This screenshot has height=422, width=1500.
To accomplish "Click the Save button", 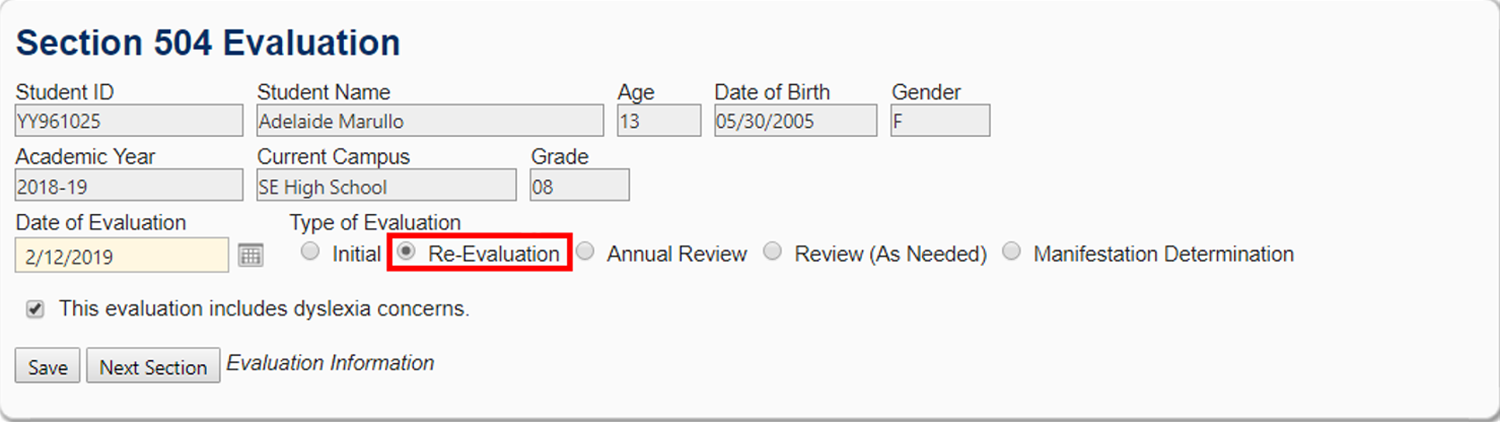I will [47, 367].
